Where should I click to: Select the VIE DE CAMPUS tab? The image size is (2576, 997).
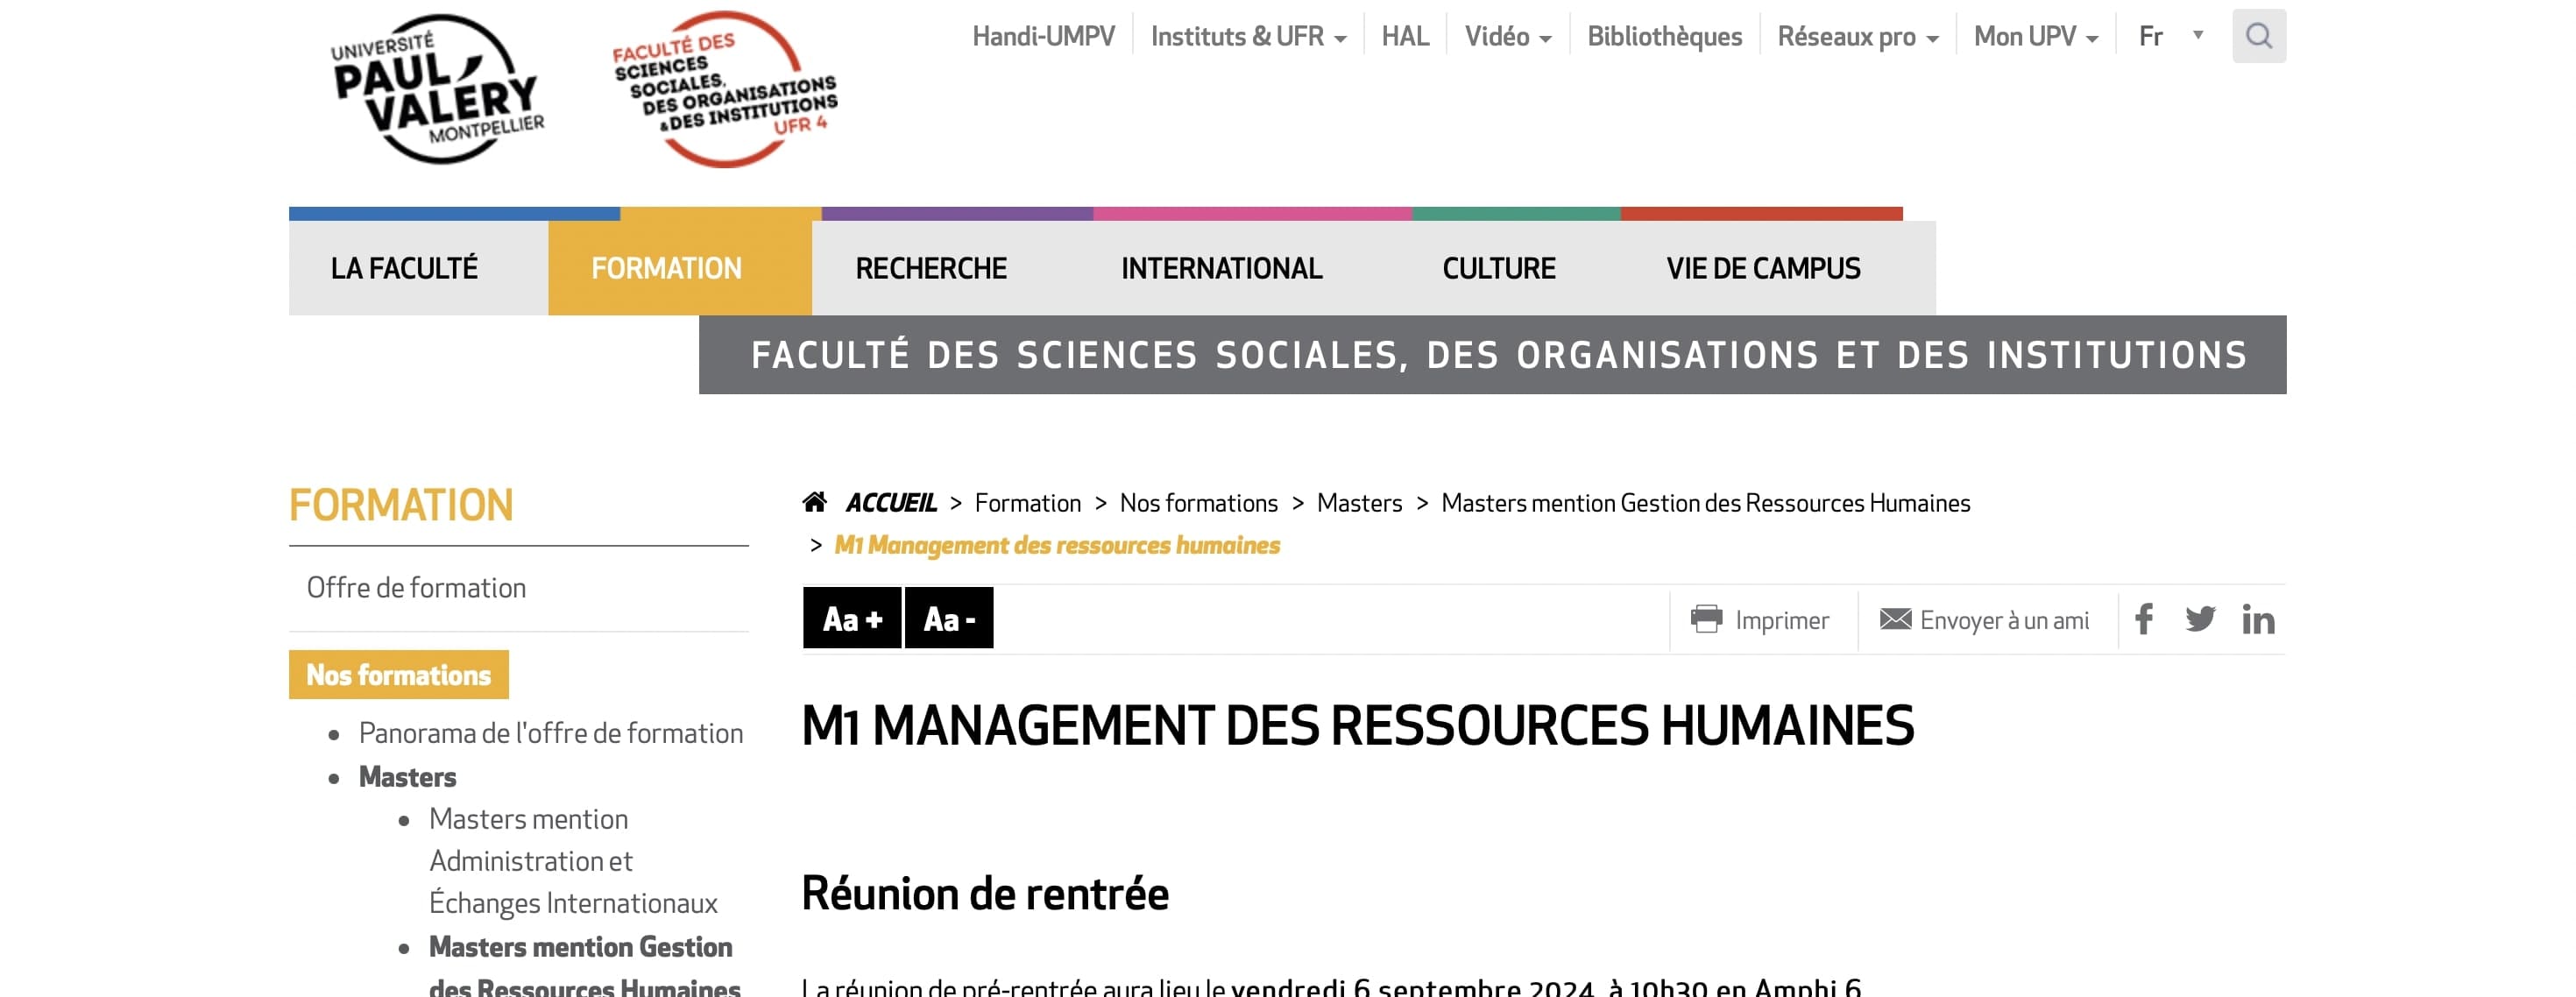pyautogui.click(x=1763, y=268)
